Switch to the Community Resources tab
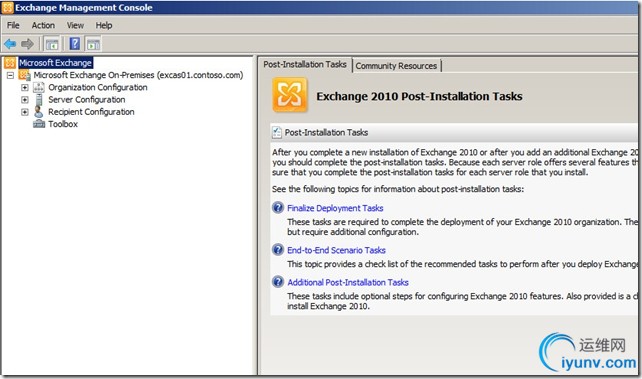This screenshot has height=379, width=642. click(x=396, y=65)
